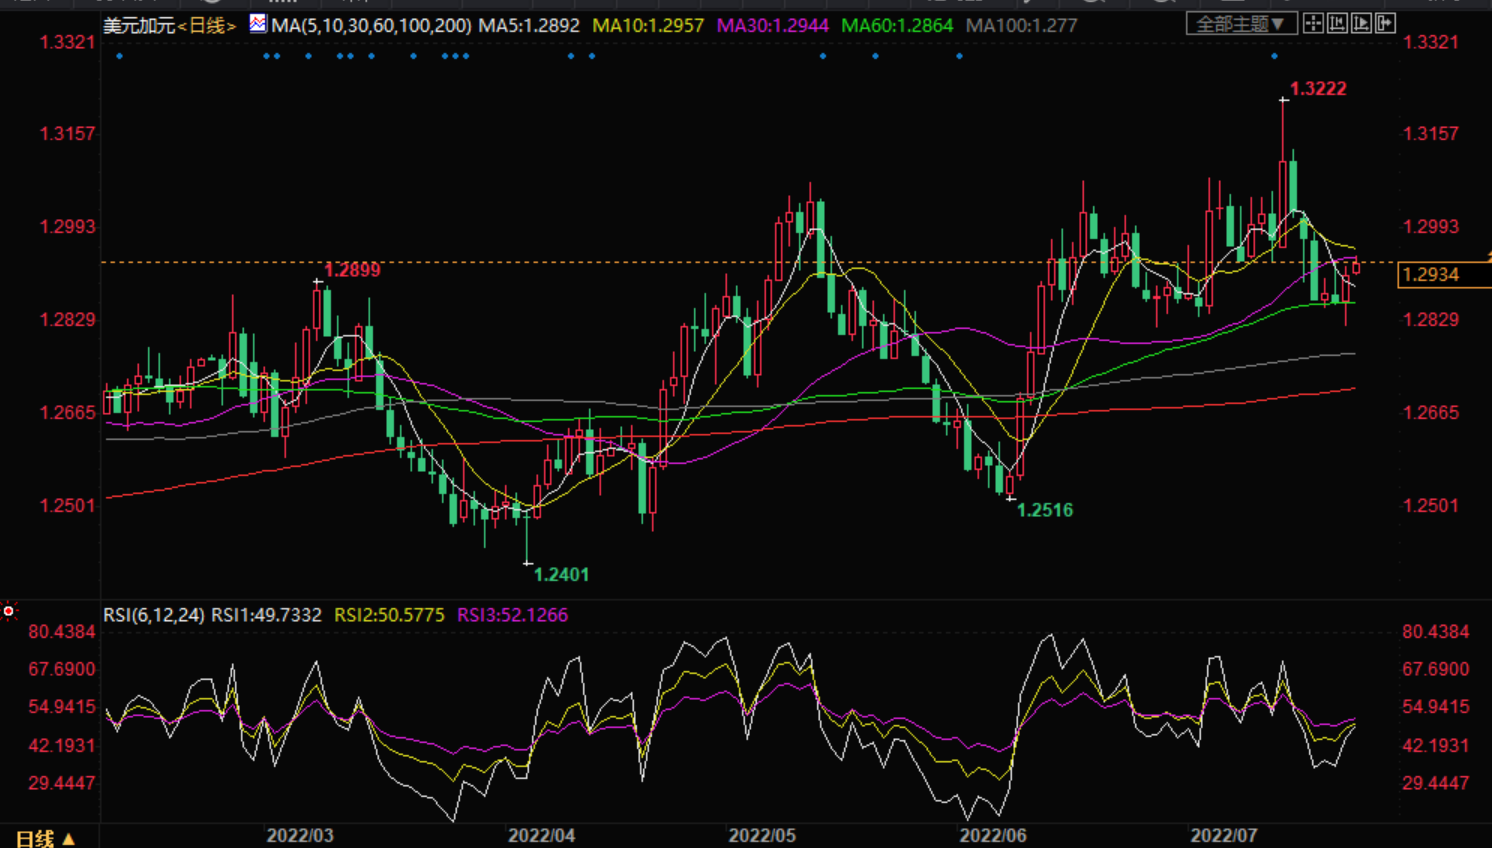Image resolution: width=1492 pixels, height=848 pixels.
Task: Click the export arrow icon at top right
Action: (1385, 23)
